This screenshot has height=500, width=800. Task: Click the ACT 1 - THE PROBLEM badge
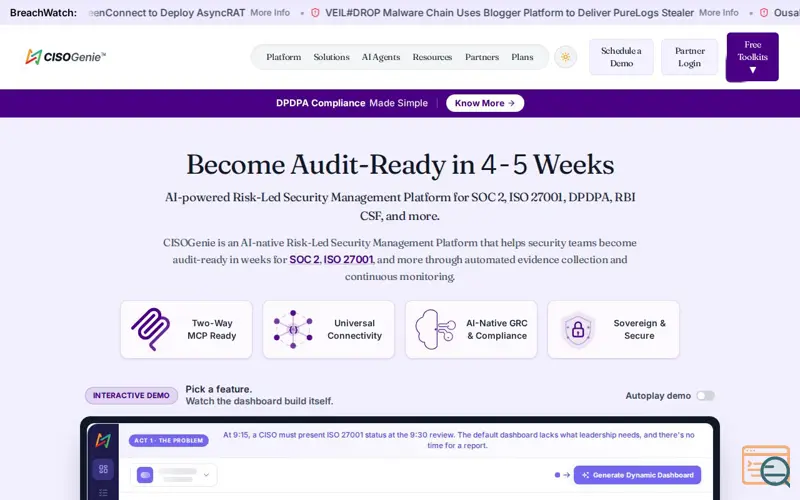pos(168,440)
